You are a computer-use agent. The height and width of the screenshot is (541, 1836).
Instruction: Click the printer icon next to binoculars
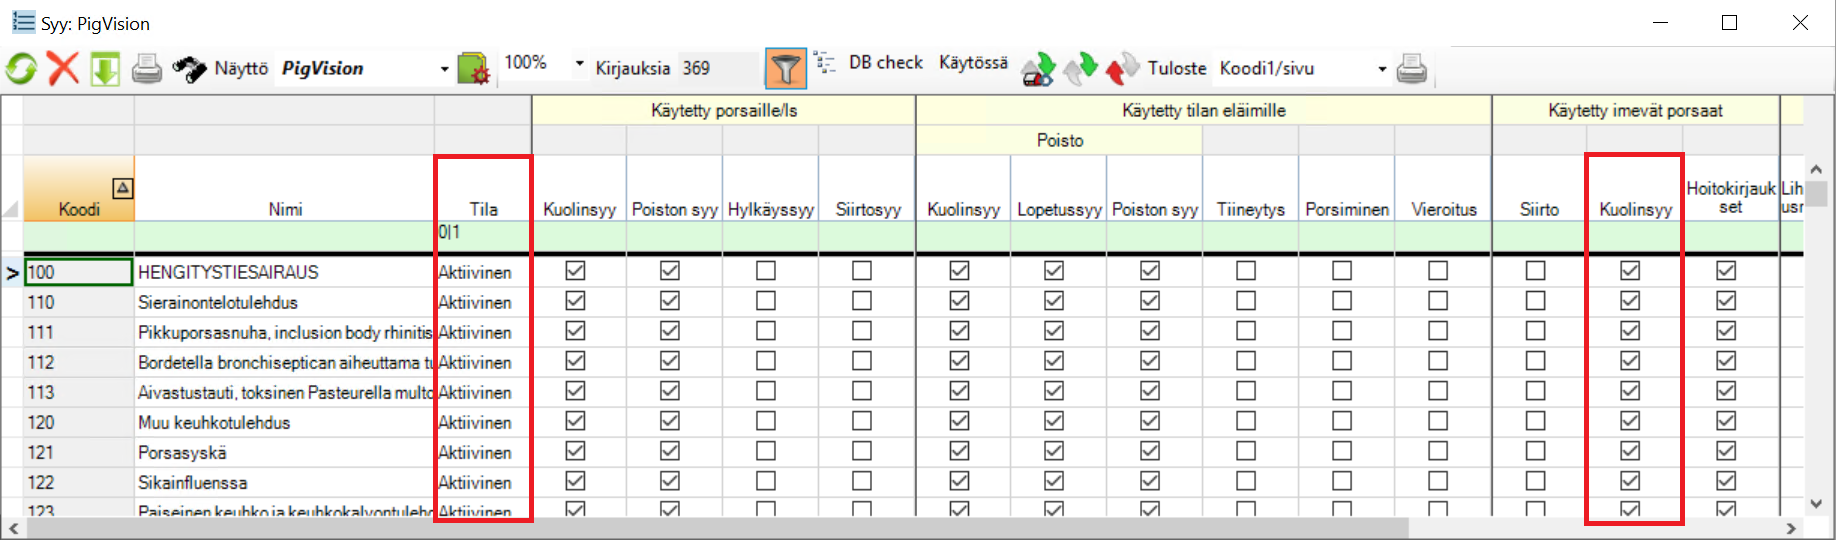147,69
